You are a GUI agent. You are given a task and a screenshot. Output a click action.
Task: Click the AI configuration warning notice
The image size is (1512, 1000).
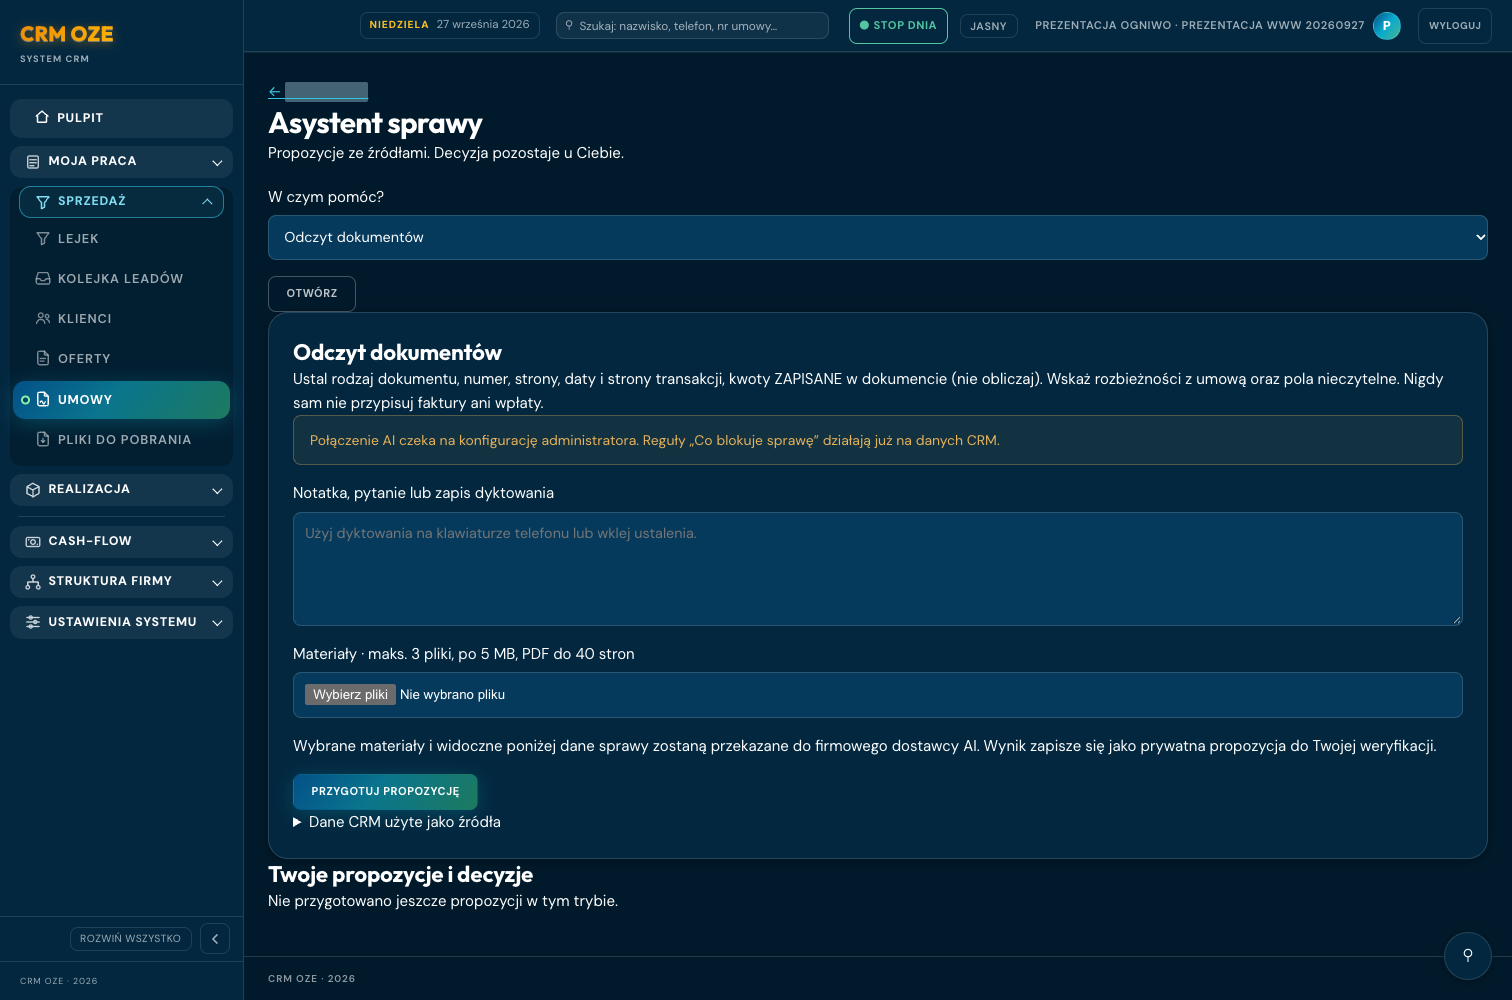(x=878, y=440)
